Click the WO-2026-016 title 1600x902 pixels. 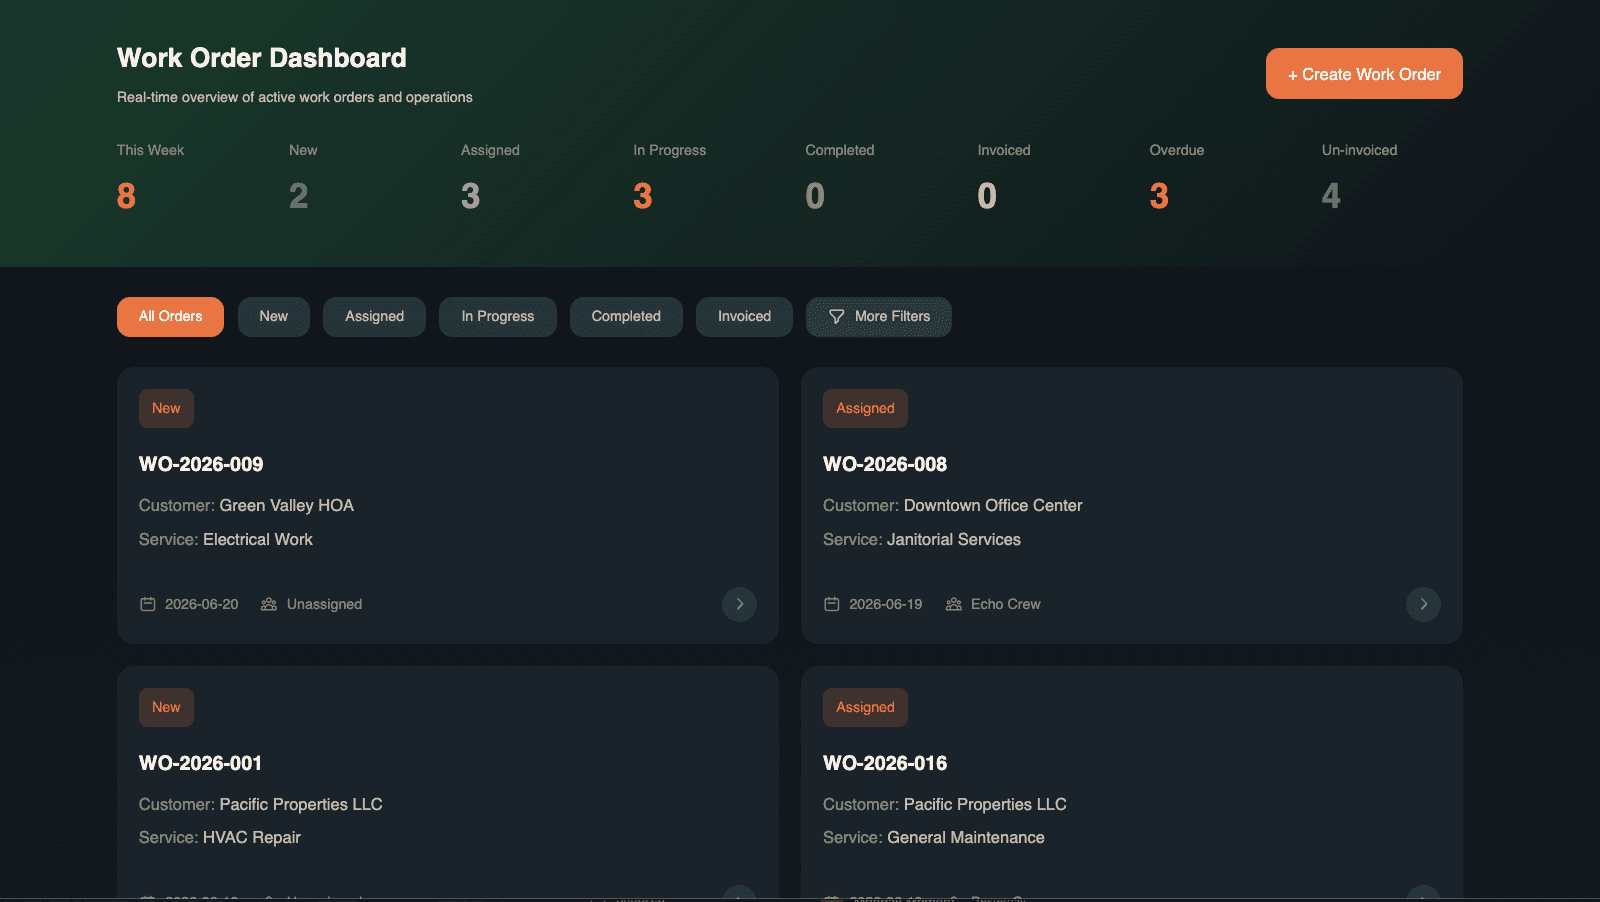click(885, 763)
